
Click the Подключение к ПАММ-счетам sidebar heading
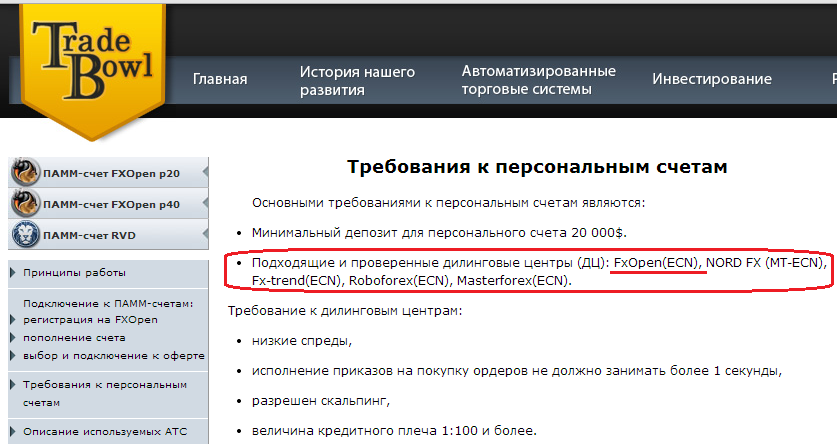point(108,304)
